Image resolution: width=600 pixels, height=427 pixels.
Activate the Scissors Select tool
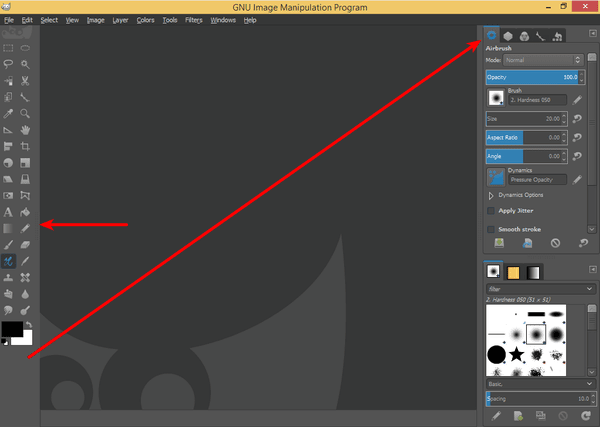pyautogui.click(x=25, y=80)
